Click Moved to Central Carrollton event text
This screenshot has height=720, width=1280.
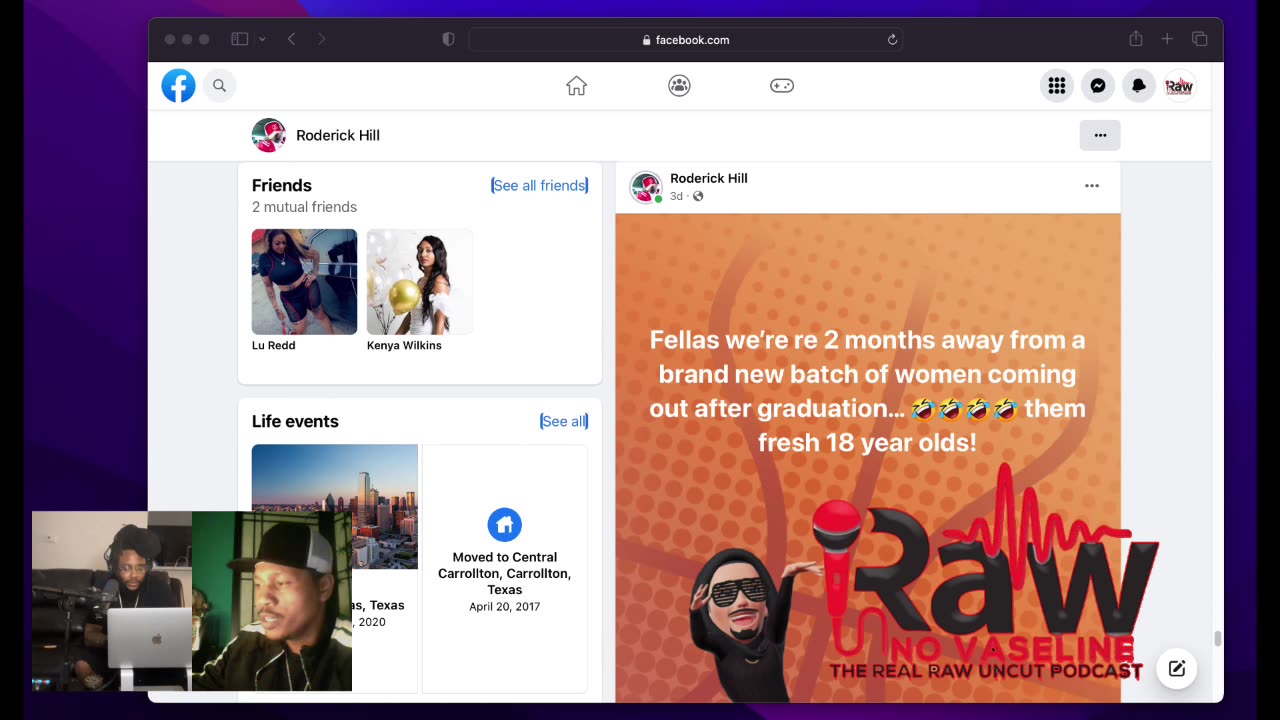[505, 573]
